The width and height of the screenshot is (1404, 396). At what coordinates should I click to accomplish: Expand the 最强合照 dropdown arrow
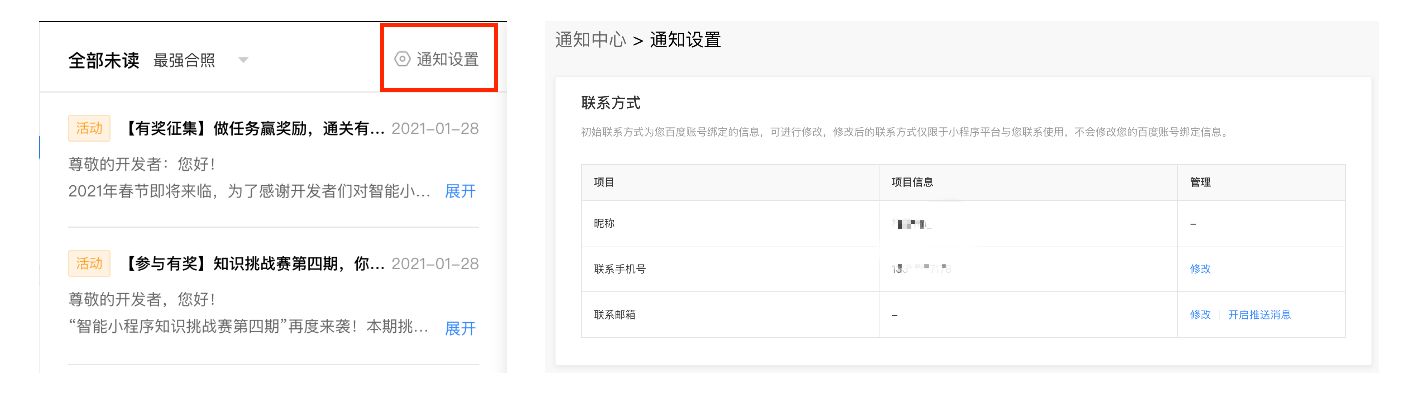[x=243, y=60]
